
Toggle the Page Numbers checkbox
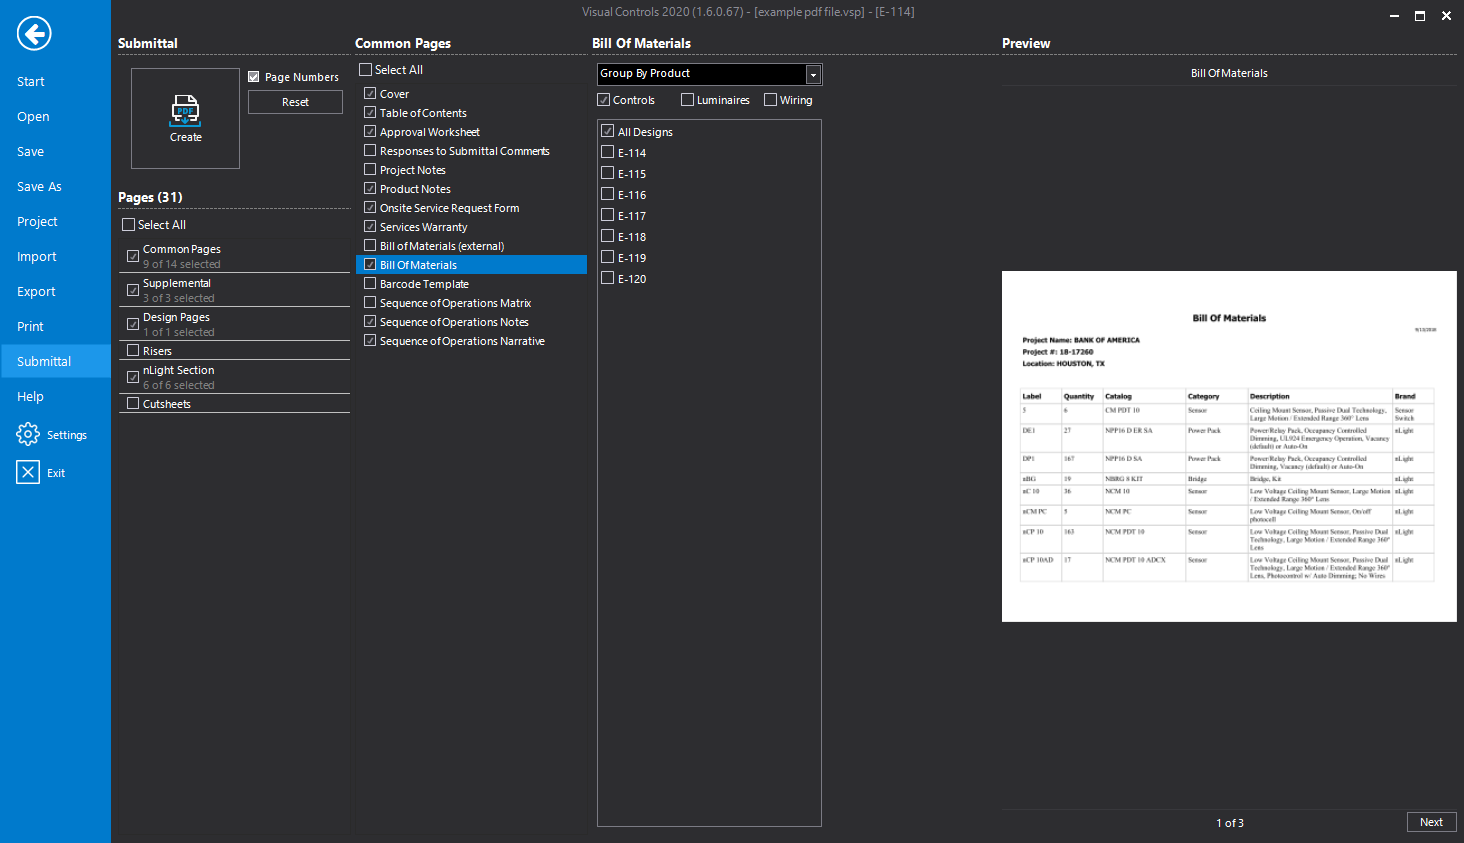pos(254,77)
